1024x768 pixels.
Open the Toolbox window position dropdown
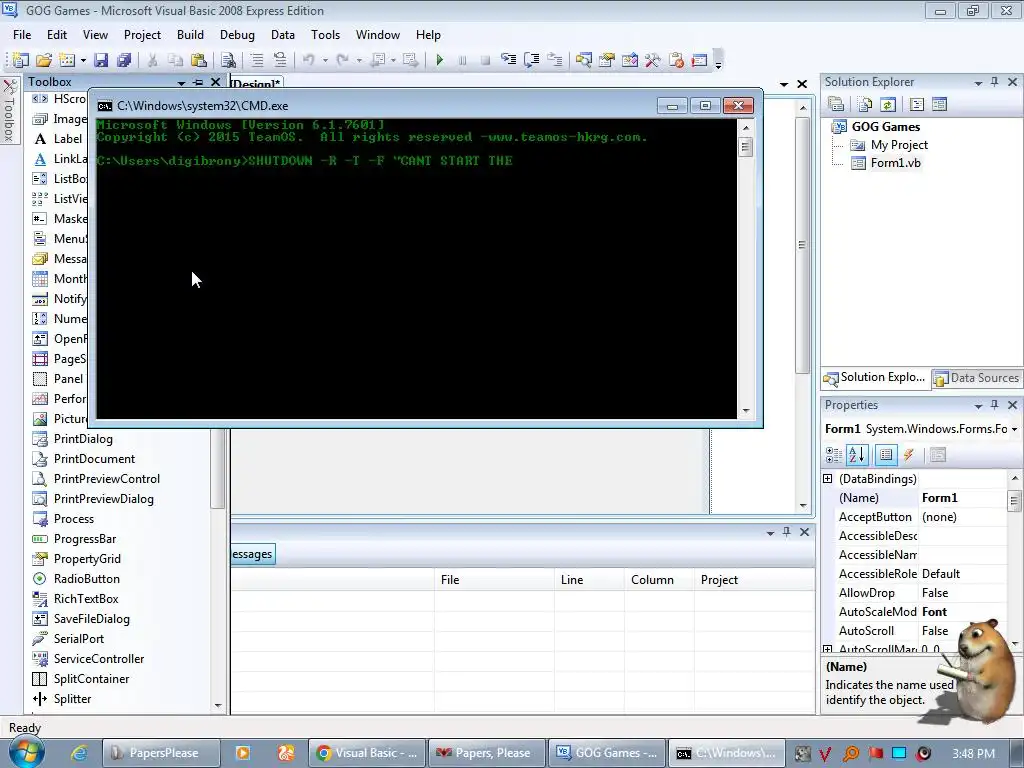(x=181, y=83)
